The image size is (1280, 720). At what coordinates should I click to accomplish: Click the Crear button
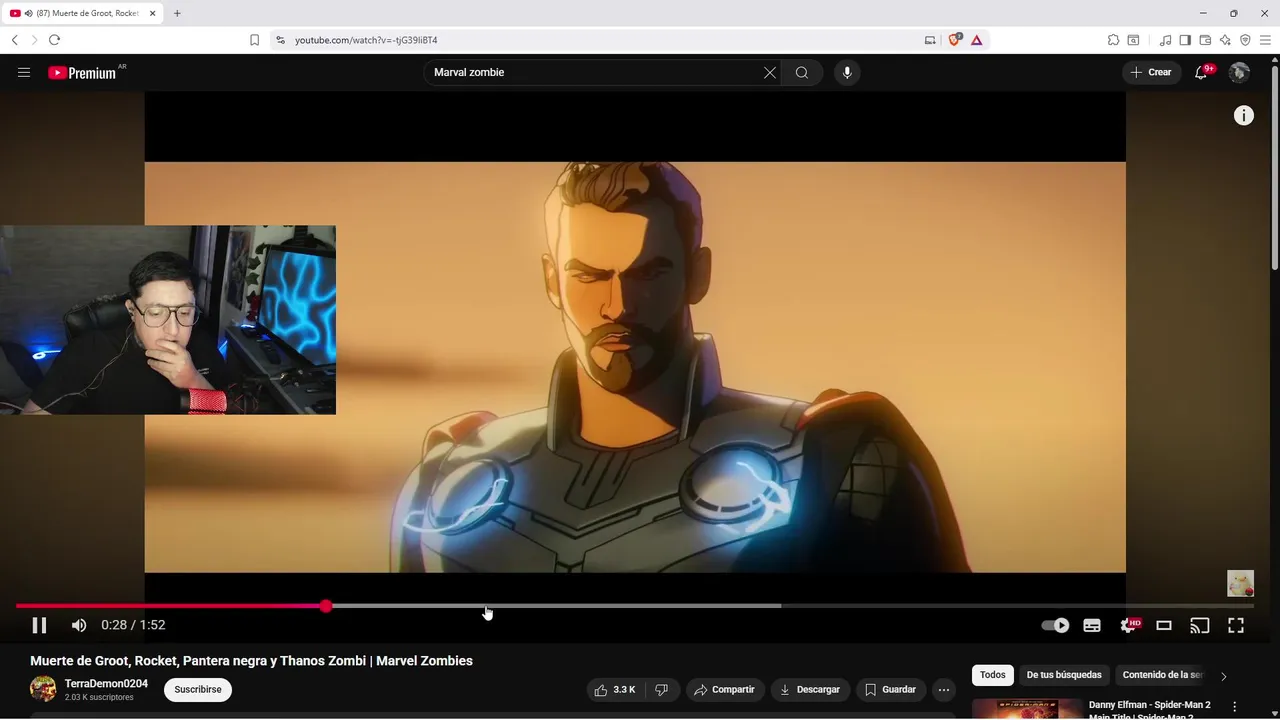[1152, 72]
